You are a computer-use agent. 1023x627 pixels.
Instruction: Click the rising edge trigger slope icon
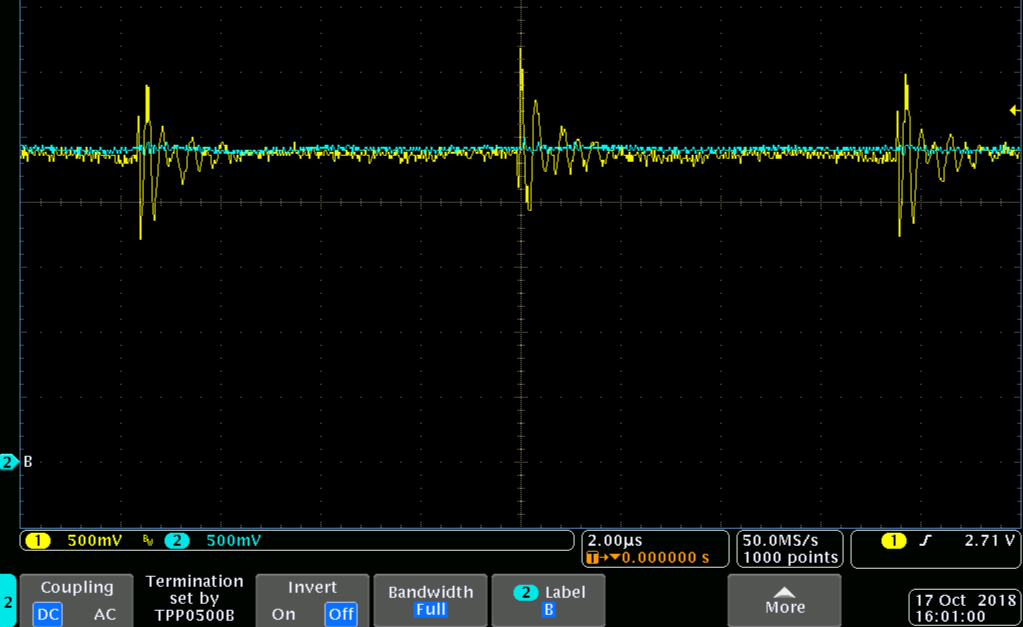click(x=925, y=540)
